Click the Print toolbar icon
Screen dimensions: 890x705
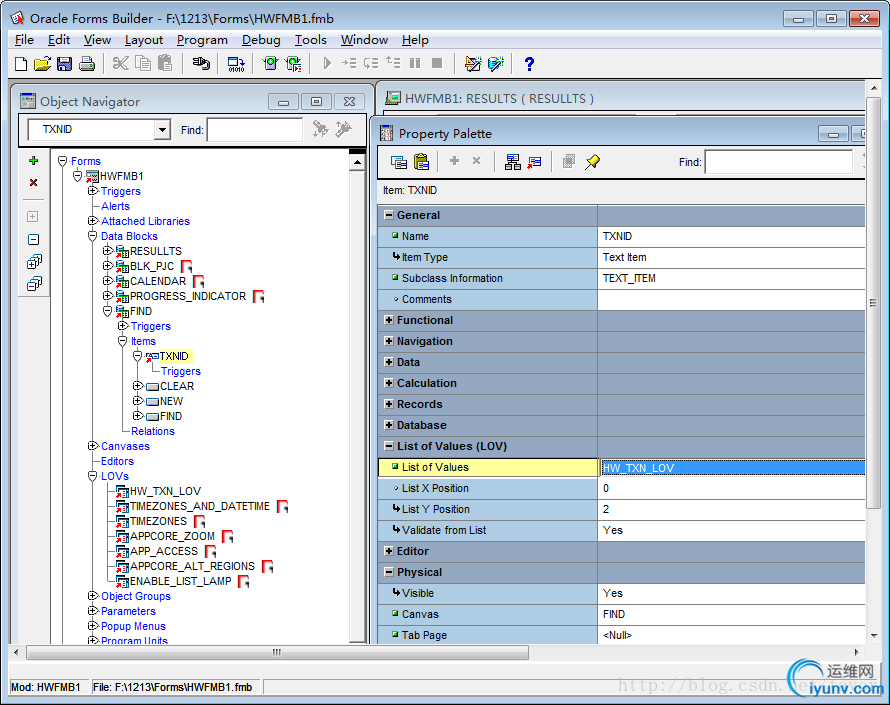point(87,64)
